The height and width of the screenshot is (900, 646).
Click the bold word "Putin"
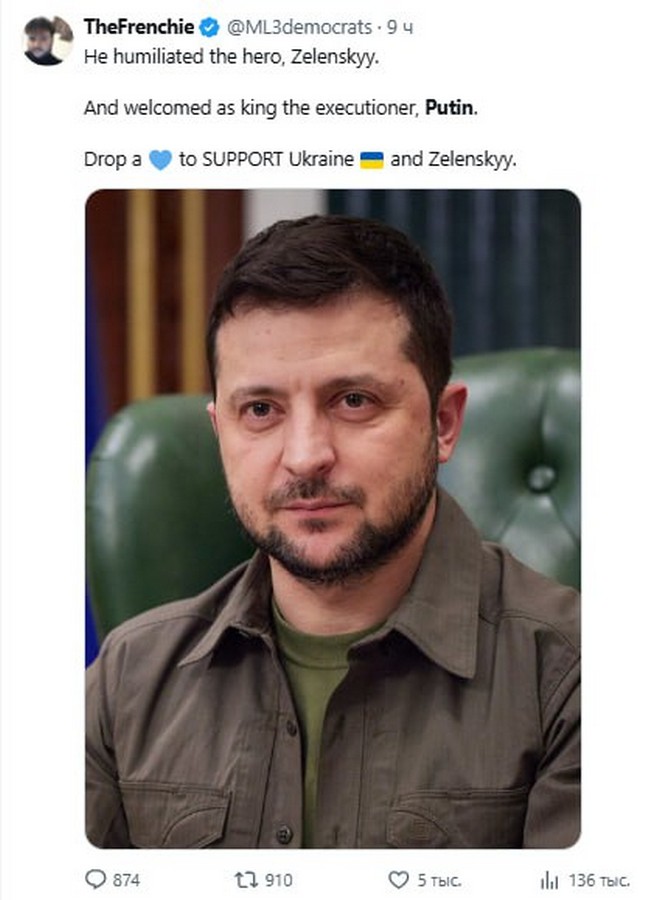pos(450,107)
